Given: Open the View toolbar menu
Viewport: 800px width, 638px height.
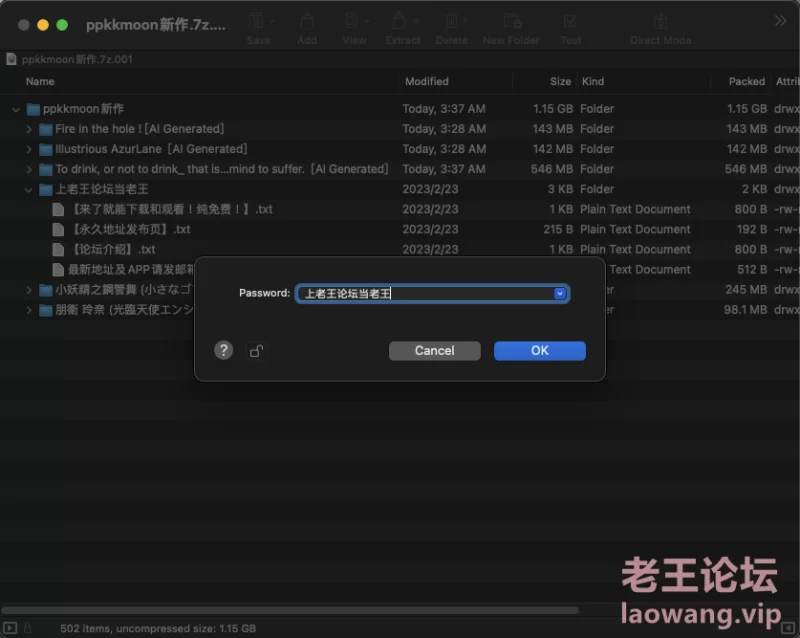Looking at the screenshot, I should tap(354, 28).
